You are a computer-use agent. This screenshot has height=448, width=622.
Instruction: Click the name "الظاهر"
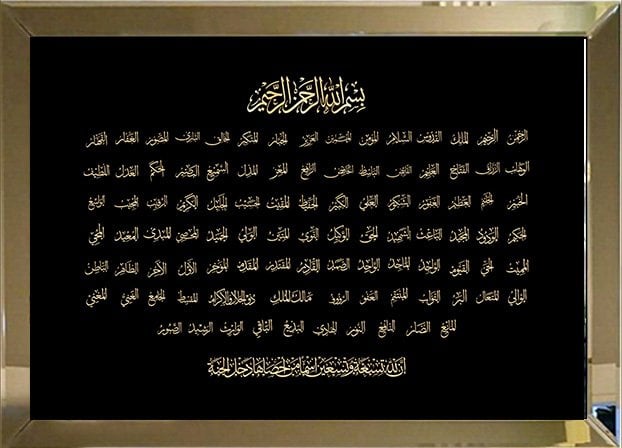[x=127, y=269]
